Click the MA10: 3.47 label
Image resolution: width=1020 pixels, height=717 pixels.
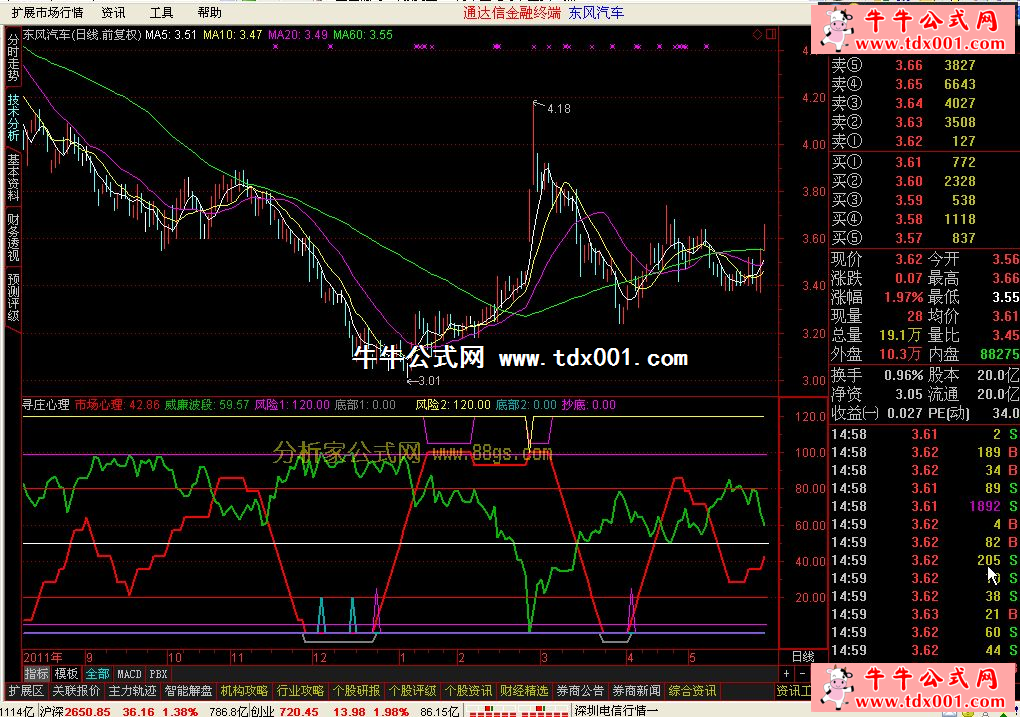click(x=232, y=34)
